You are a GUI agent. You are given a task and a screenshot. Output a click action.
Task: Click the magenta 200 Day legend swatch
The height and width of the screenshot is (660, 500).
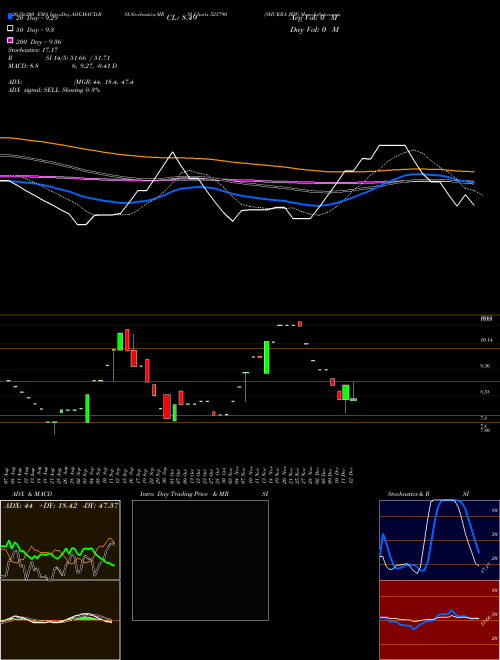point(11,40)
